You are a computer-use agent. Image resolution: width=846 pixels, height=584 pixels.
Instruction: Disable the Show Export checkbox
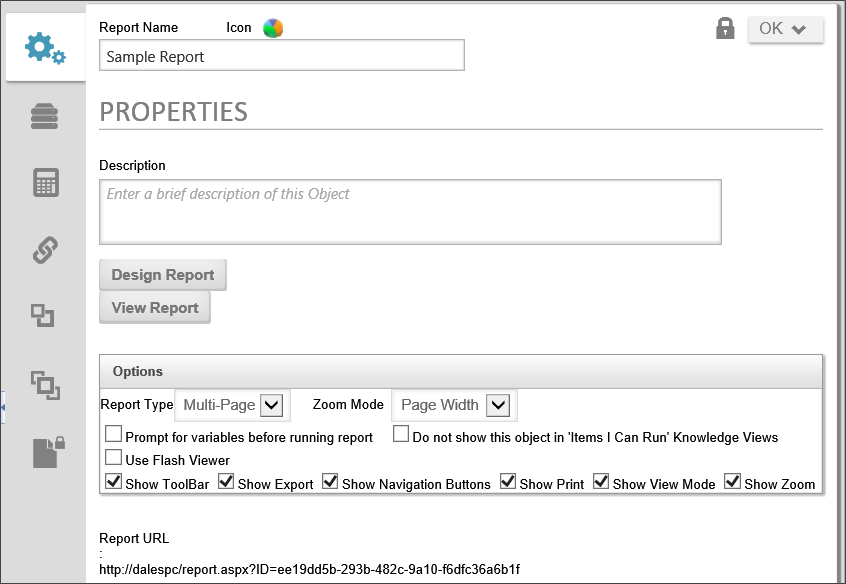[227, 482]
